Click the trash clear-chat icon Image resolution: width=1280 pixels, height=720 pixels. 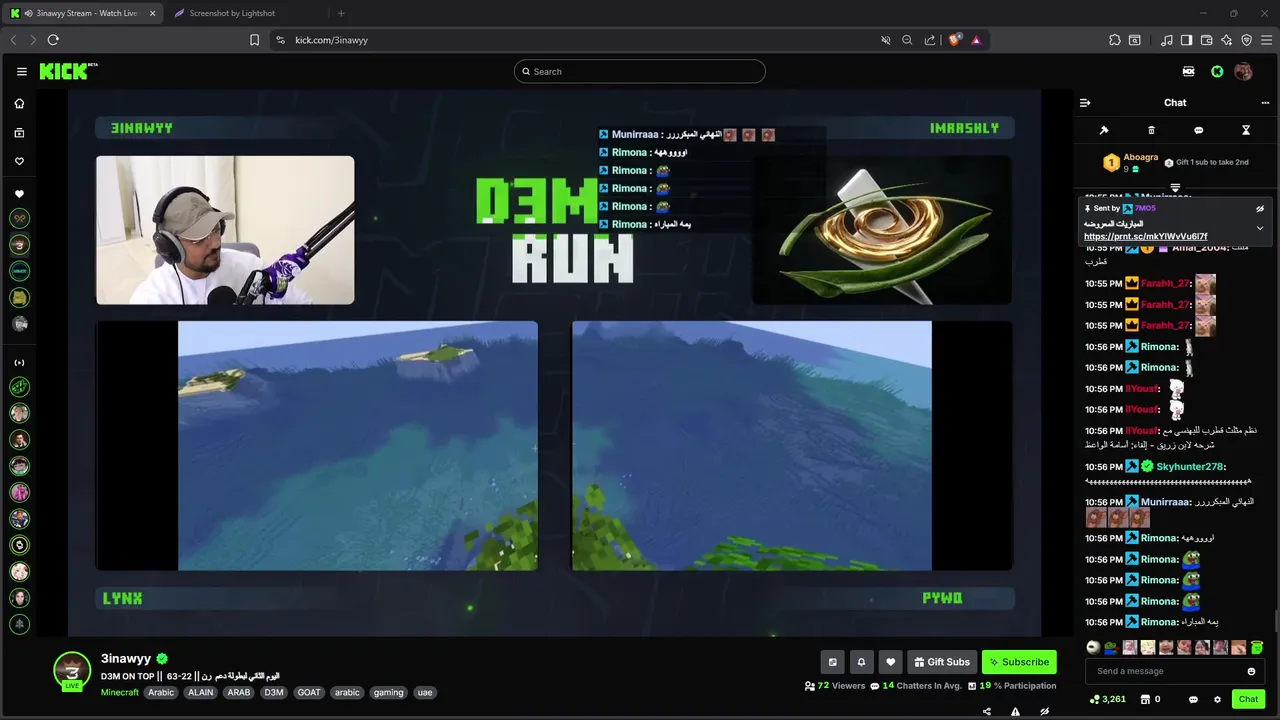[x=1151, y=130]
